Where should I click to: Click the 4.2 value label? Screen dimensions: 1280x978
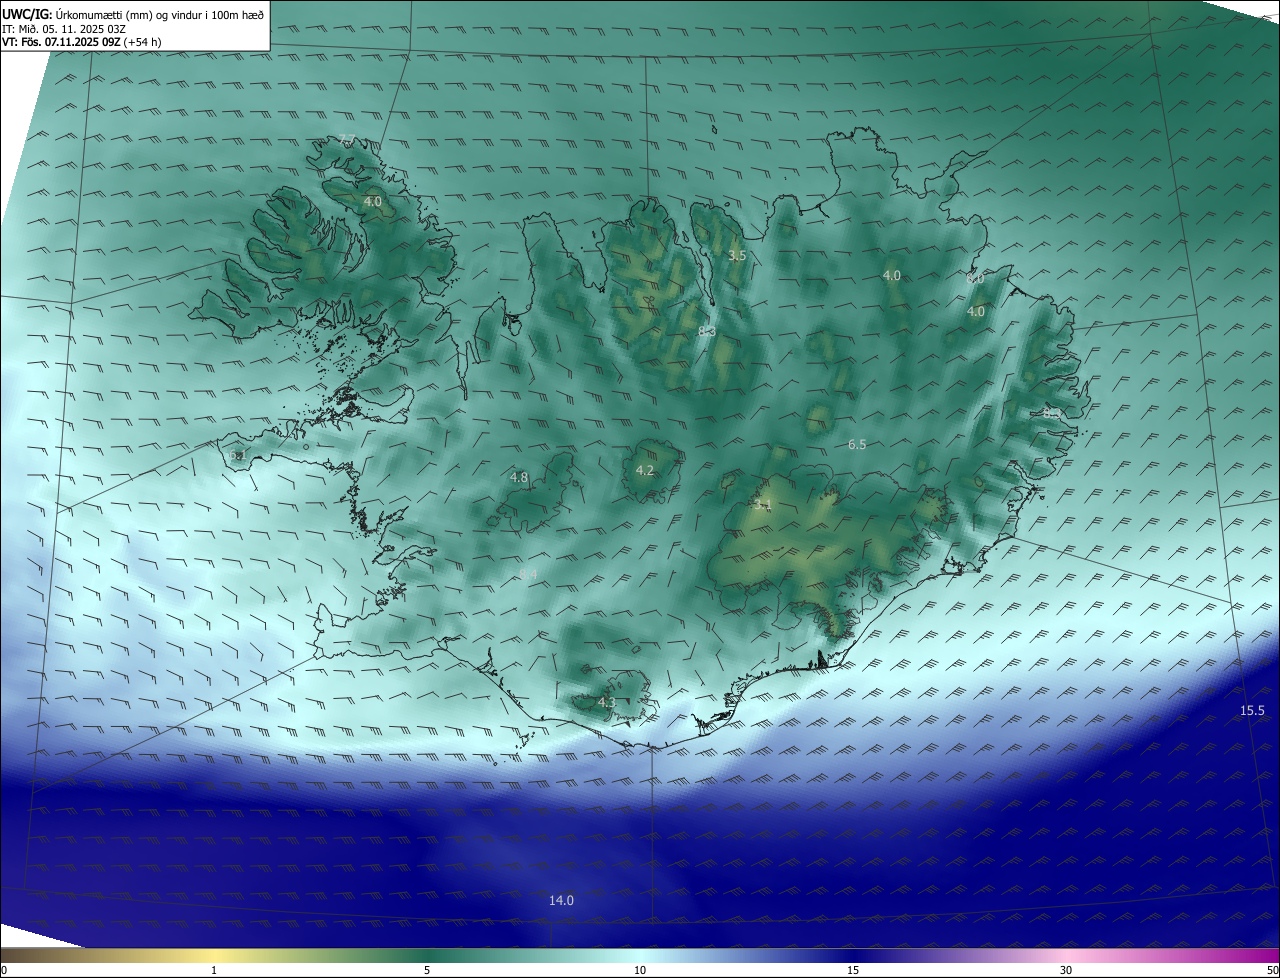tap(645, 470)
